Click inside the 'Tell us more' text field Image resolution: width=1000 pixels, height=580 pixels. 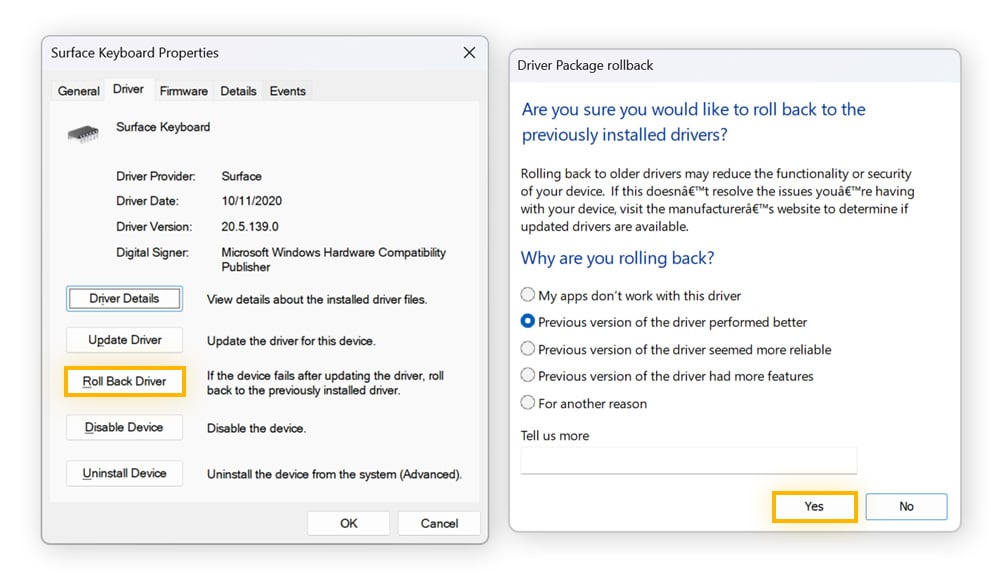[690, 460]
